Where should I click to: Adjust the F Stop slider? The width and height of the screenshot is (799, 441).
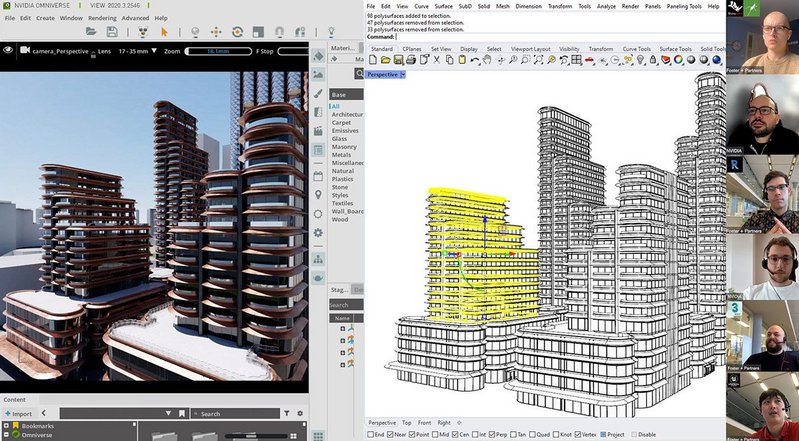[293, 51]
